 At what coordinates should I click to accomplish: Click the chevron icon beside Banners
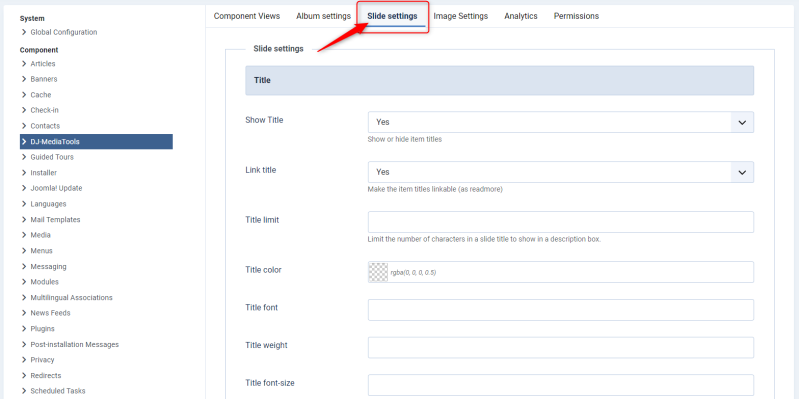(x=24, y=79)
